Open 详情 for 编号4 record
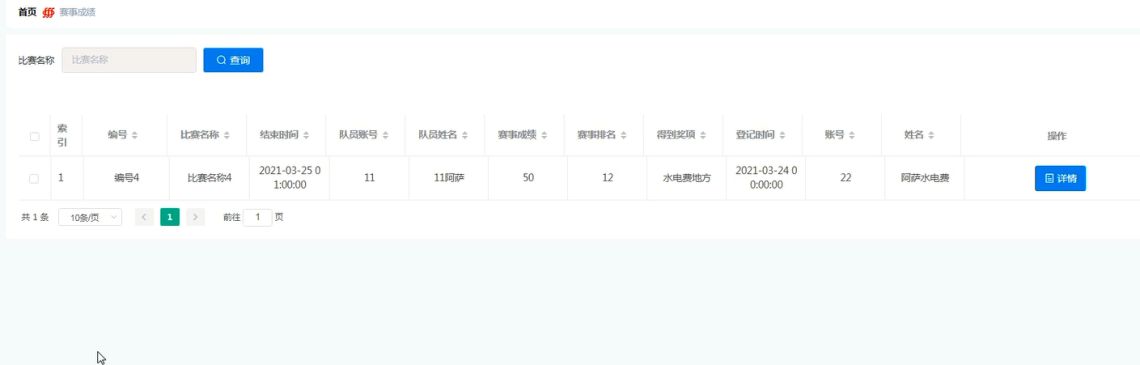 1060,178
